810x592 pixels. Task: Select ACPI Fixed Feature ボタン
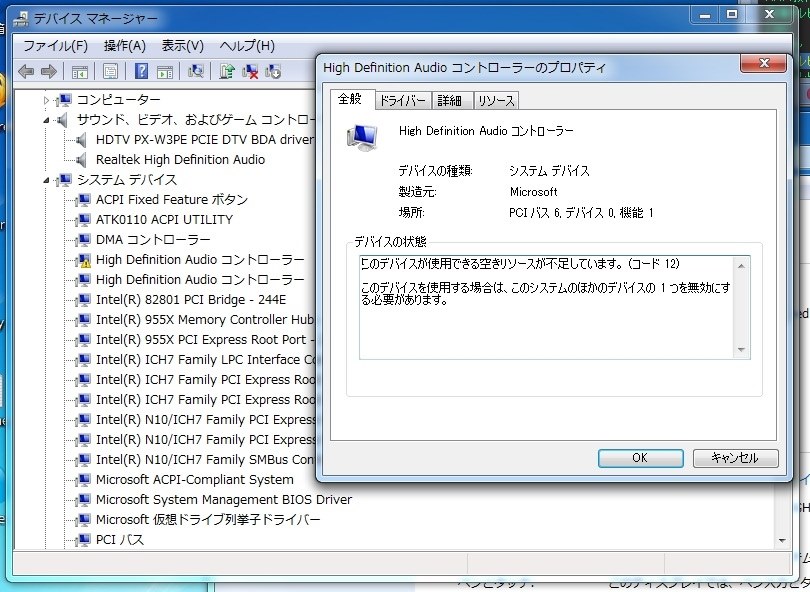172,199
